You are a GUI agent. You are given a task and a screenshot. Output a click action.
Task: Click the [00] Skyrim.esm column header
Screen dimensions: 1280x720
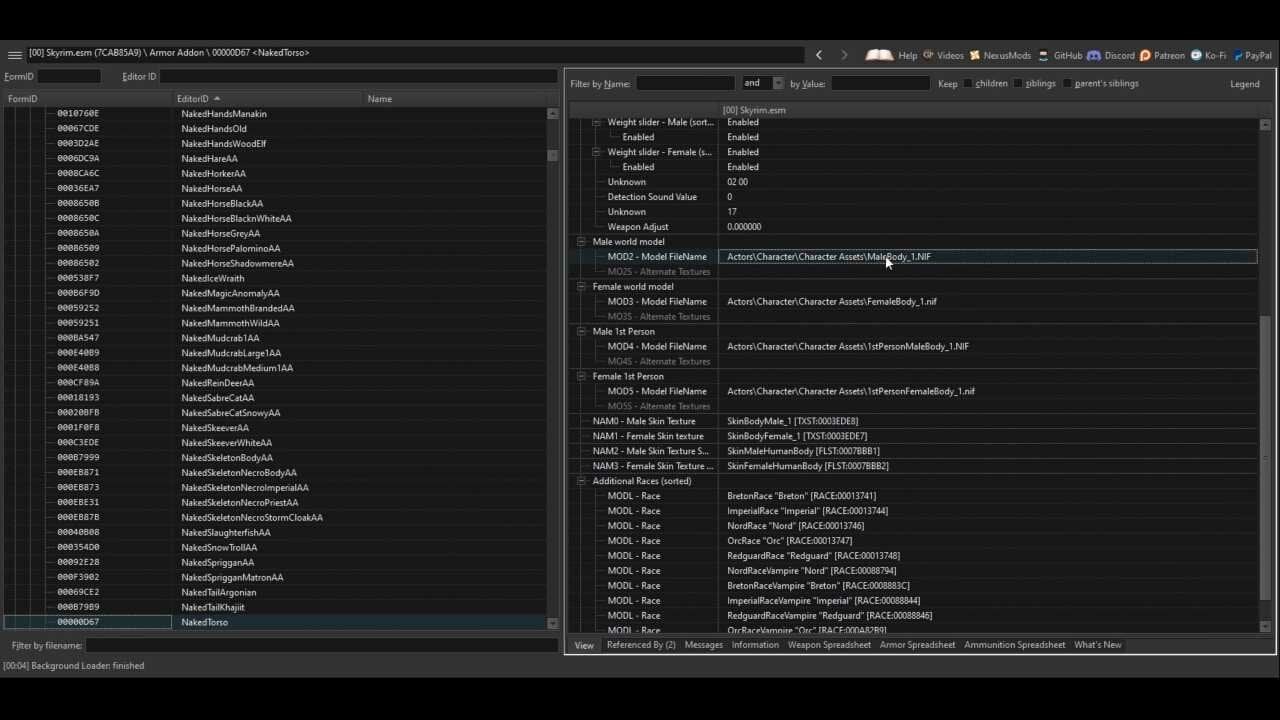pyautogui.click(x=988, y=110)
